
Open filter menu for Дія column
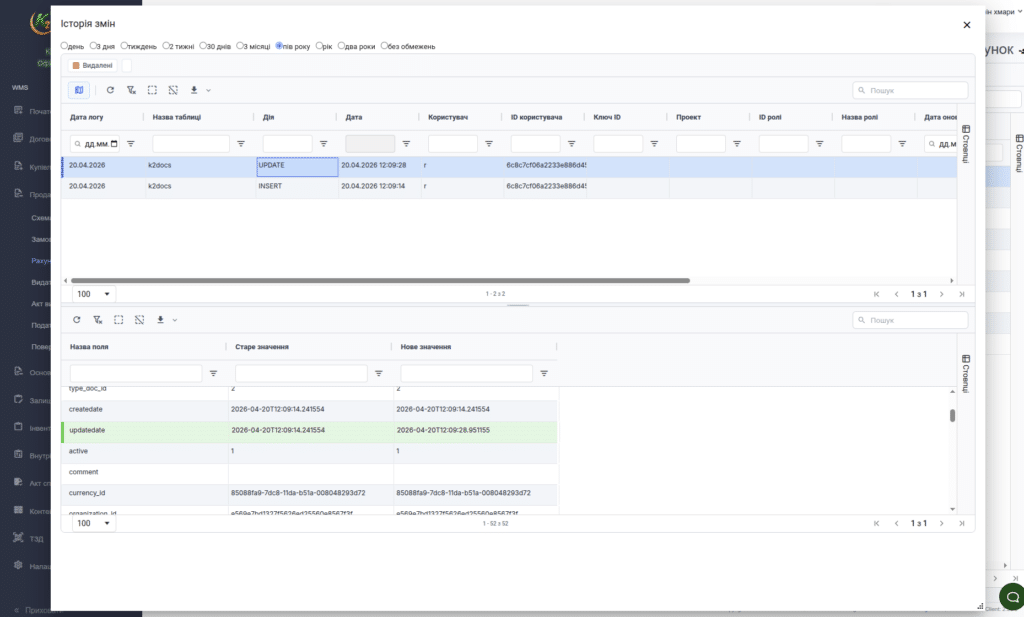tap(323, 144)
